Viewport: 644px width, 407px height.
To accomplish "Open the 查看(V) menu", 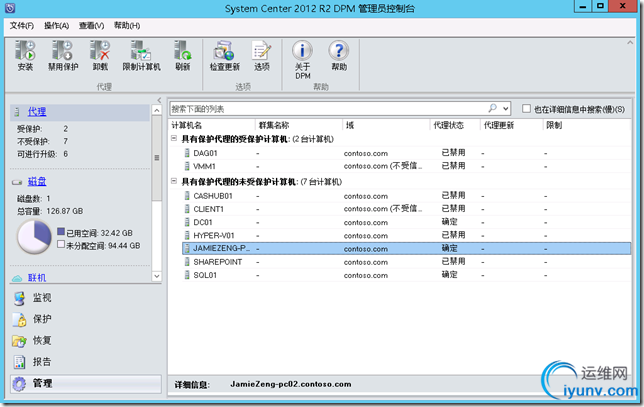I will (92, 25).
